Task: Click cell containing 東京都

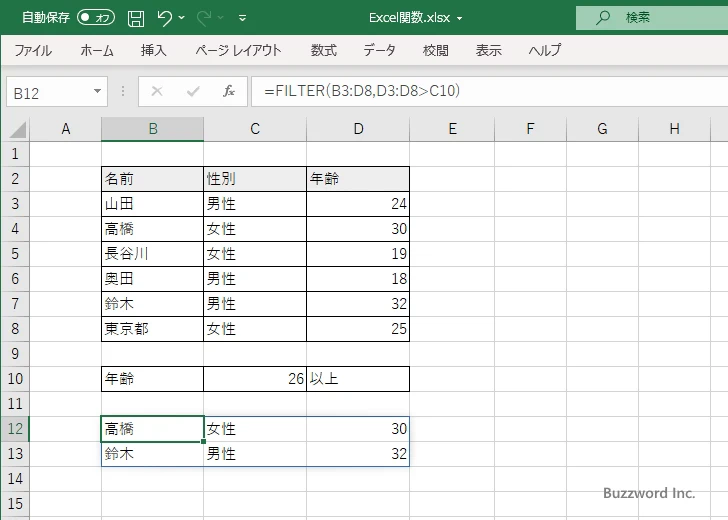Action: [152, 329]
